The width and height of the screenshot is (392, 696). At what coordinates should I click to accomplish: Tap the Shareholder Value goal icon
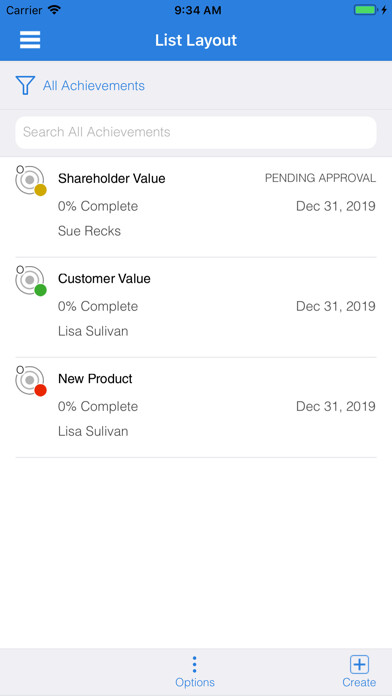30,180
